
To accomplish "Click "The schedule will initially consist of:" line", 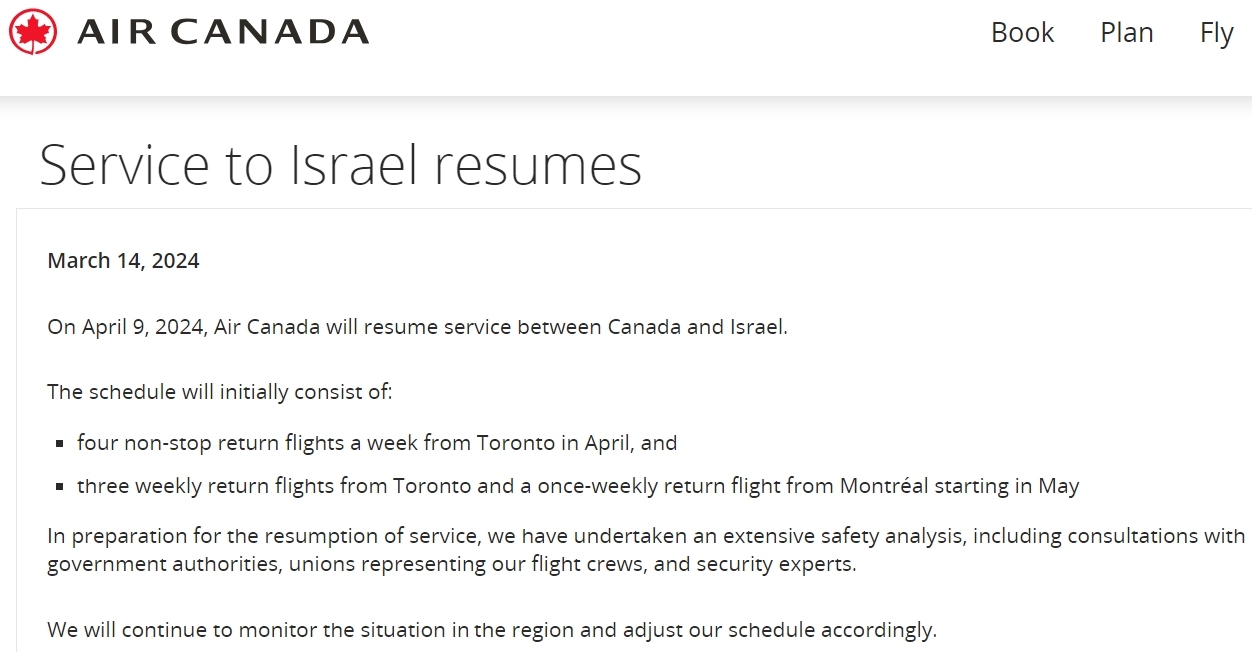I will [x=220, y=391].
